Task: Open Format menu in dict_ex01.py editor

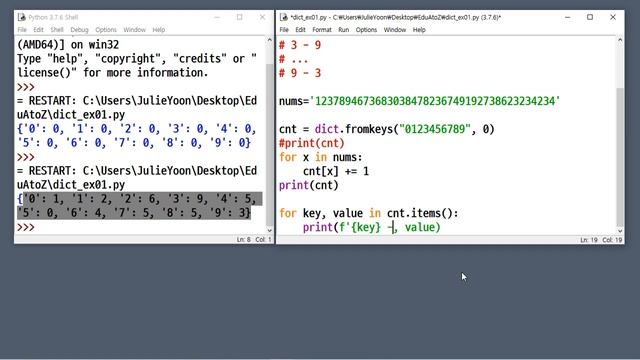Action: [322, 30]
